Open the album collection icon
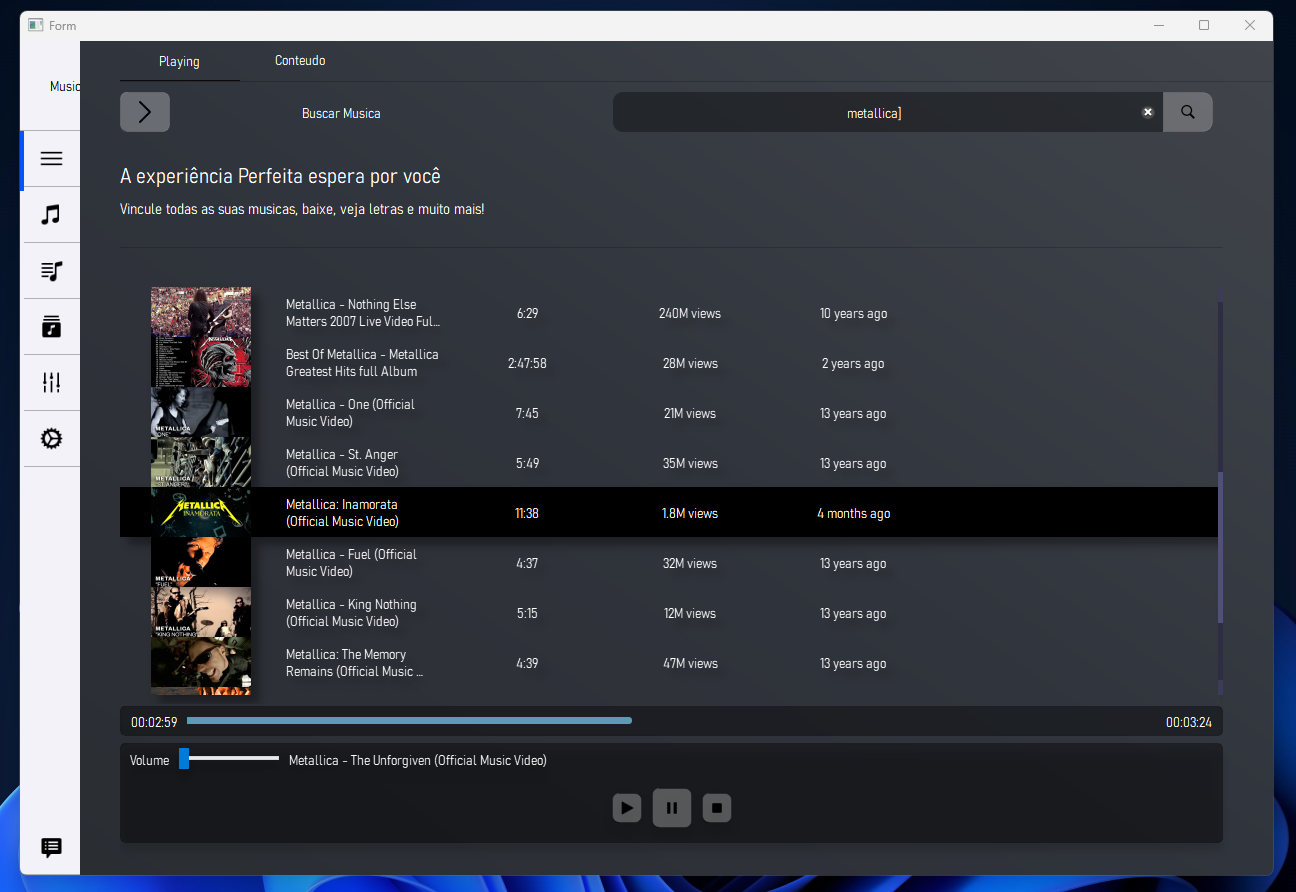This screenshot has width=1296, height=892. click(x=51, y=327)
